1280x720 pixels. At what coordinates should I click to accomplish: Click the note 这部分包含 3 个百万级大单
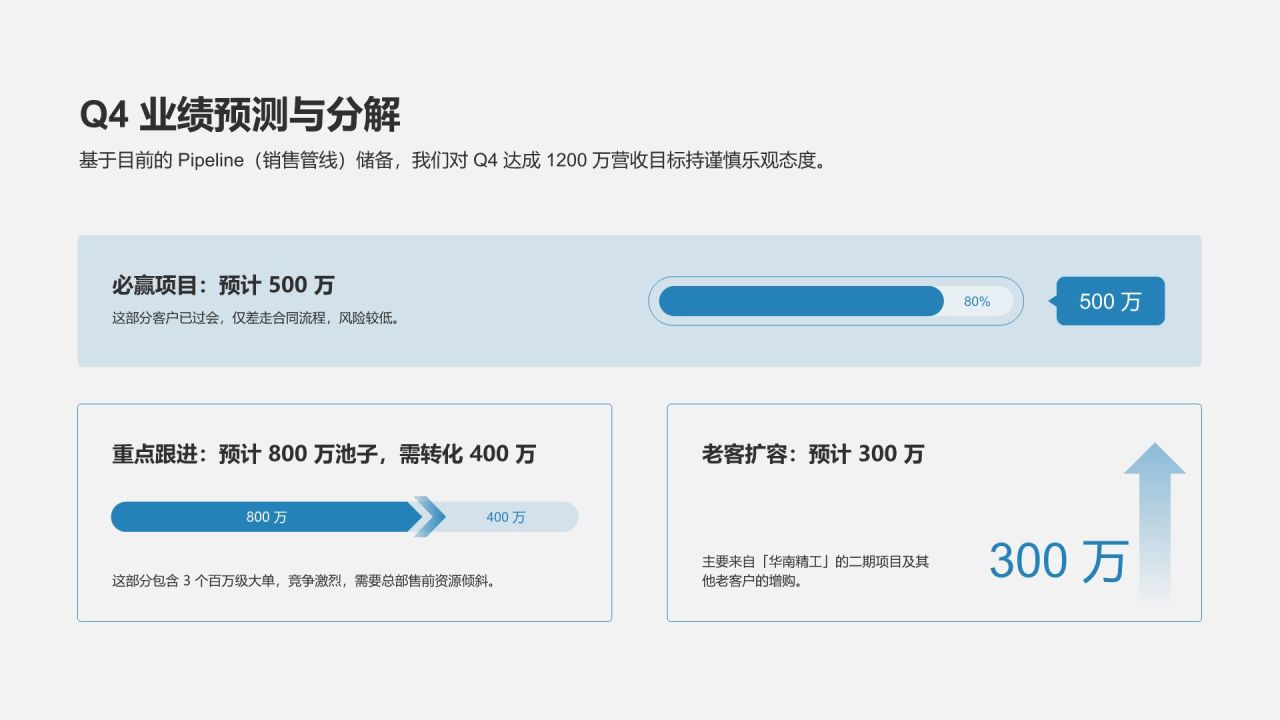pos(304,580)
